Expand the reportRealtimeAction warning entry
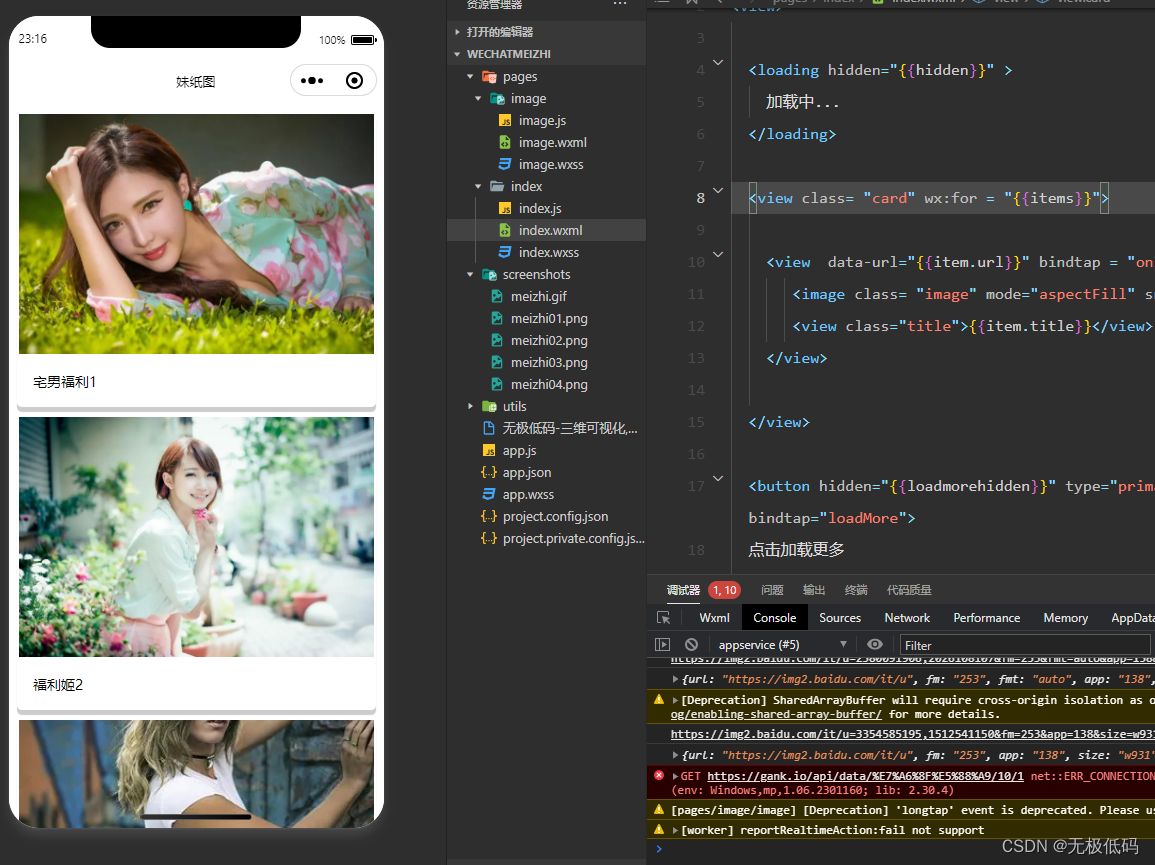 coord(675,830)
